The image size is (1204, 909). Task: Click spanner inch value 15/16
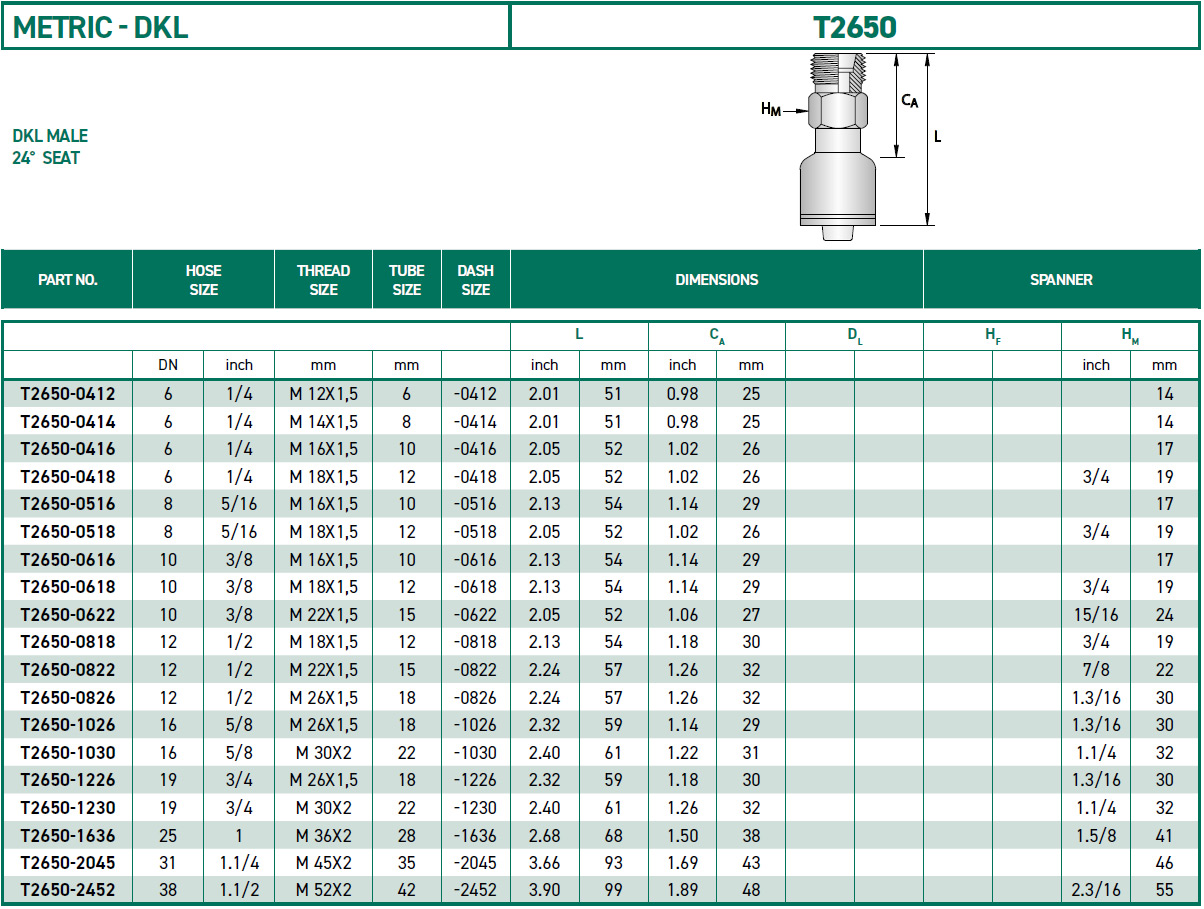pos(1096,615)
